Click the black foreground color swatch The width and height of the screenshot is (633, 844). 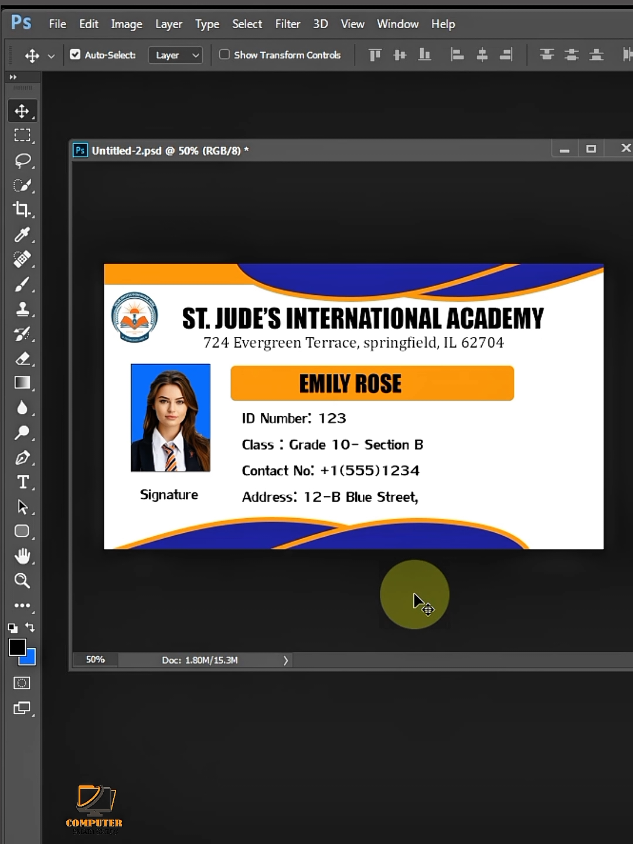point(16,647)
